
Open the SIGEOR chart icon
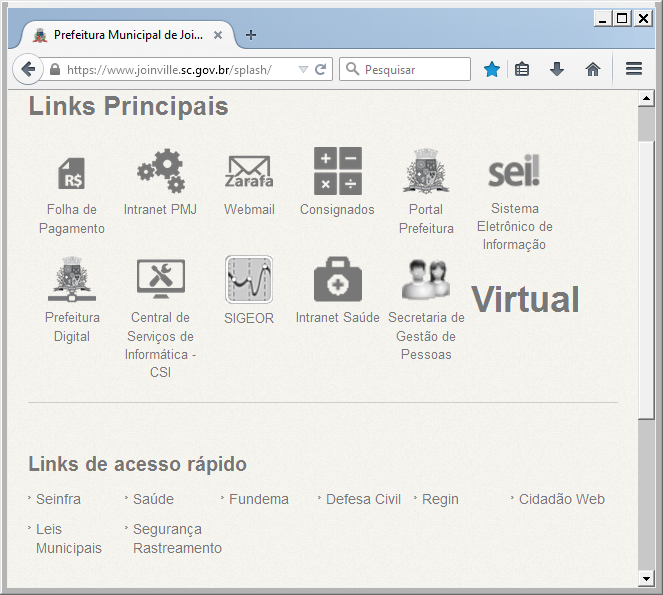pyautogui.click(x=249, y=279)
